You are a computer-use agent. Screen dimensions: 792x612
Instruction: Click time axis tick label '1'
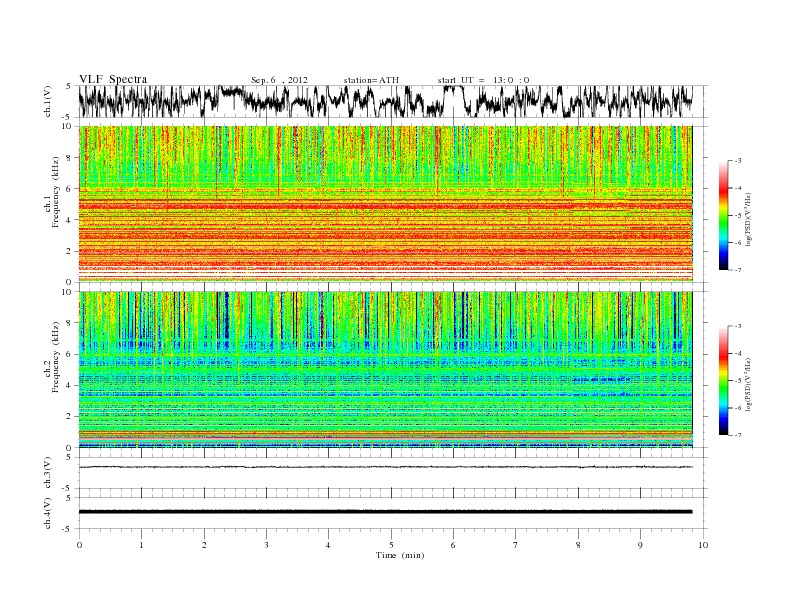[141, 545]
